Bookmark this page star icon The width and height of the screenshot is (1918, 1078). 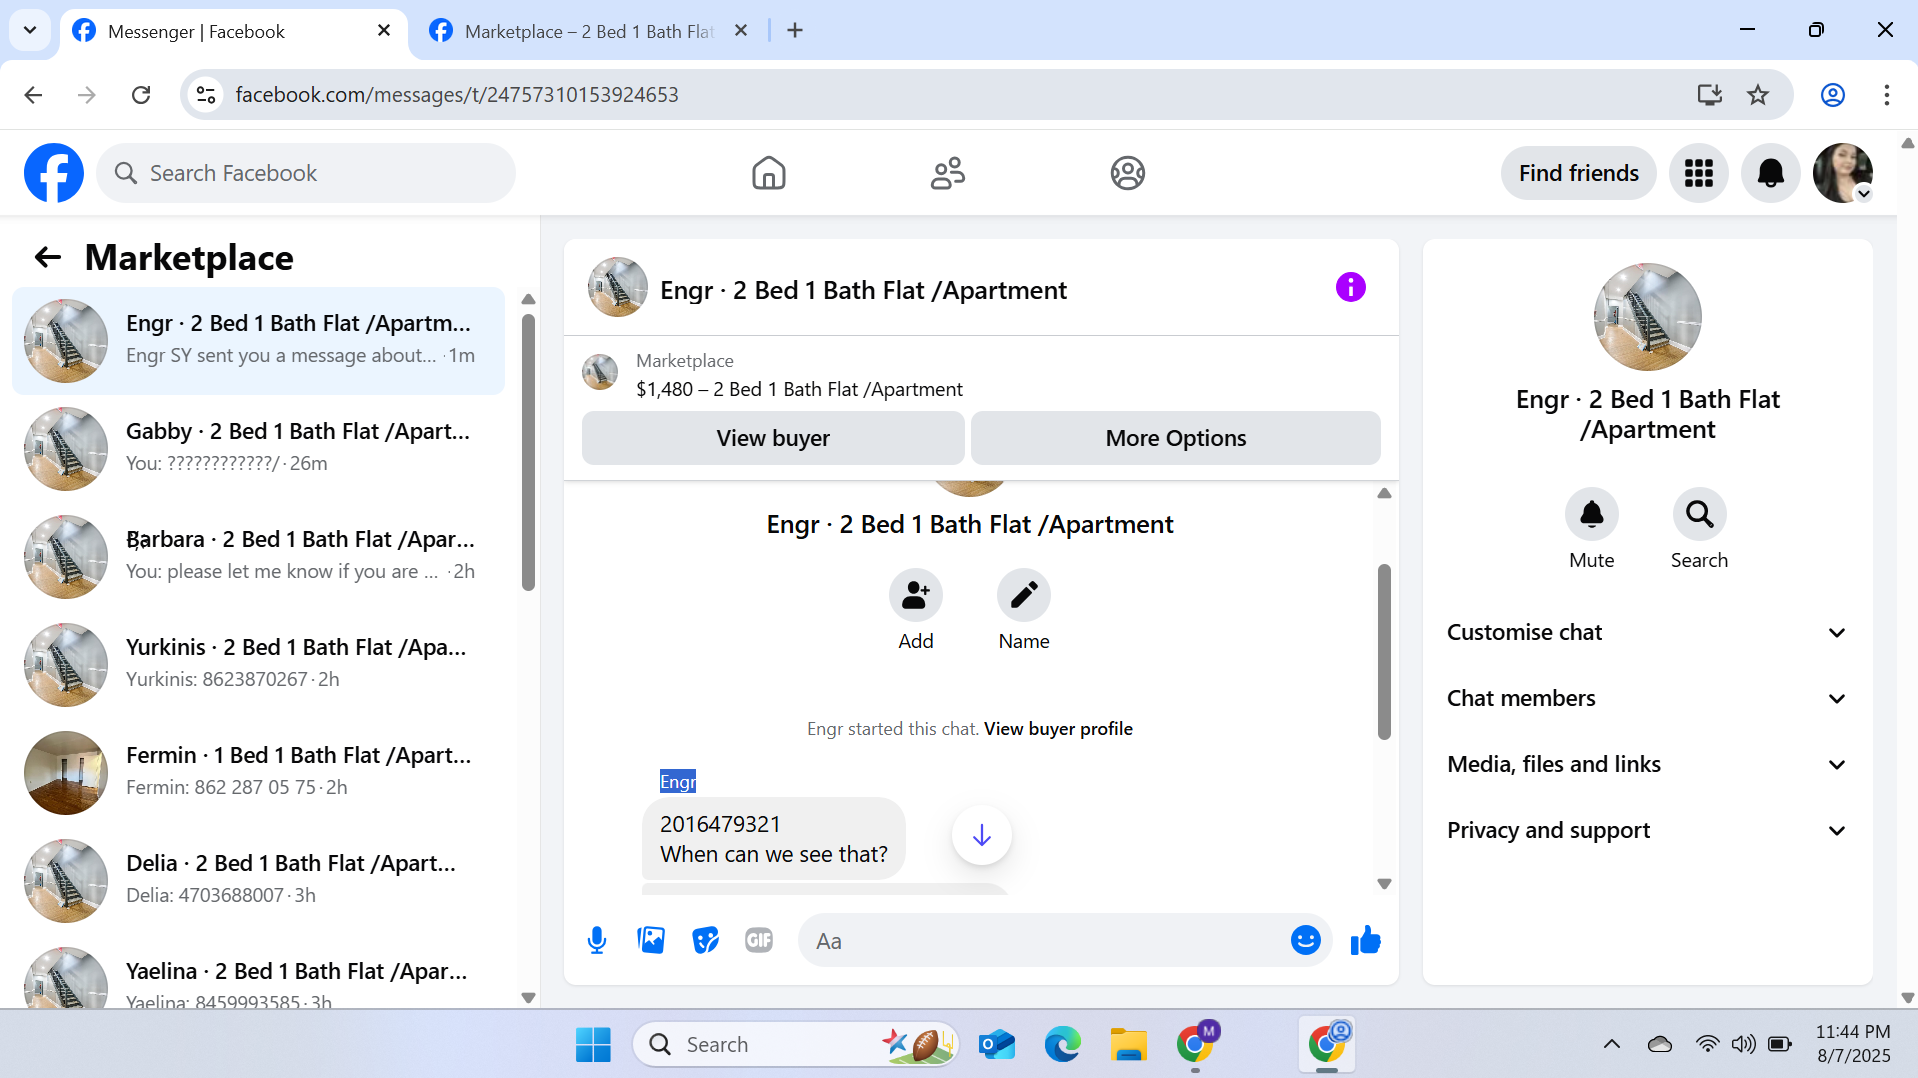(1757, 95)
